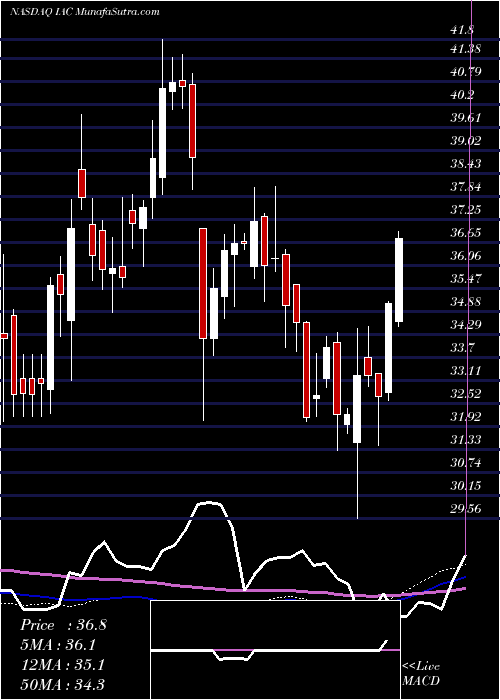Click inside the MACD inset panel
The height and width of the screenshot is (700, 500).
275,650
